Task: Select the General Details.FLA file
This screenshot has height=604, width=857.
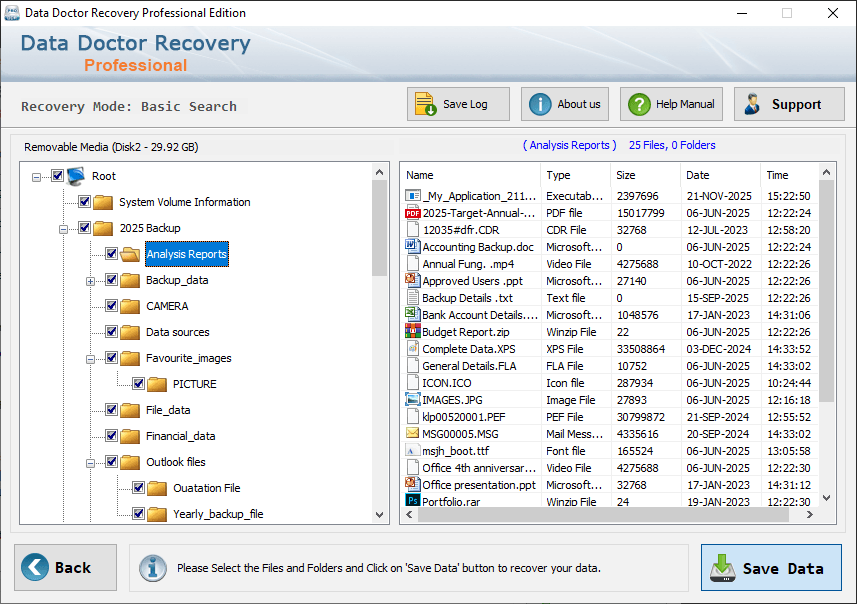Action: (x=469, y=366)
